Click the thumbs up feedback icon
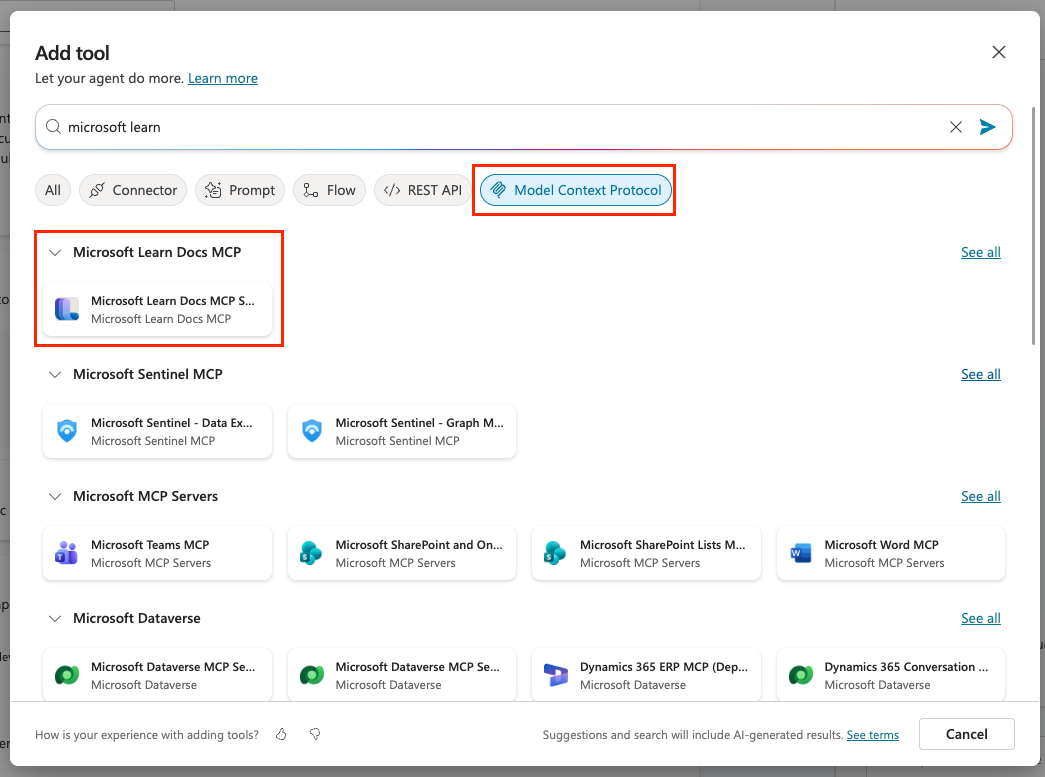Image resolution: width=1045 pixels, height=777 pixels. pyautogui.click(x=281, y=735)
